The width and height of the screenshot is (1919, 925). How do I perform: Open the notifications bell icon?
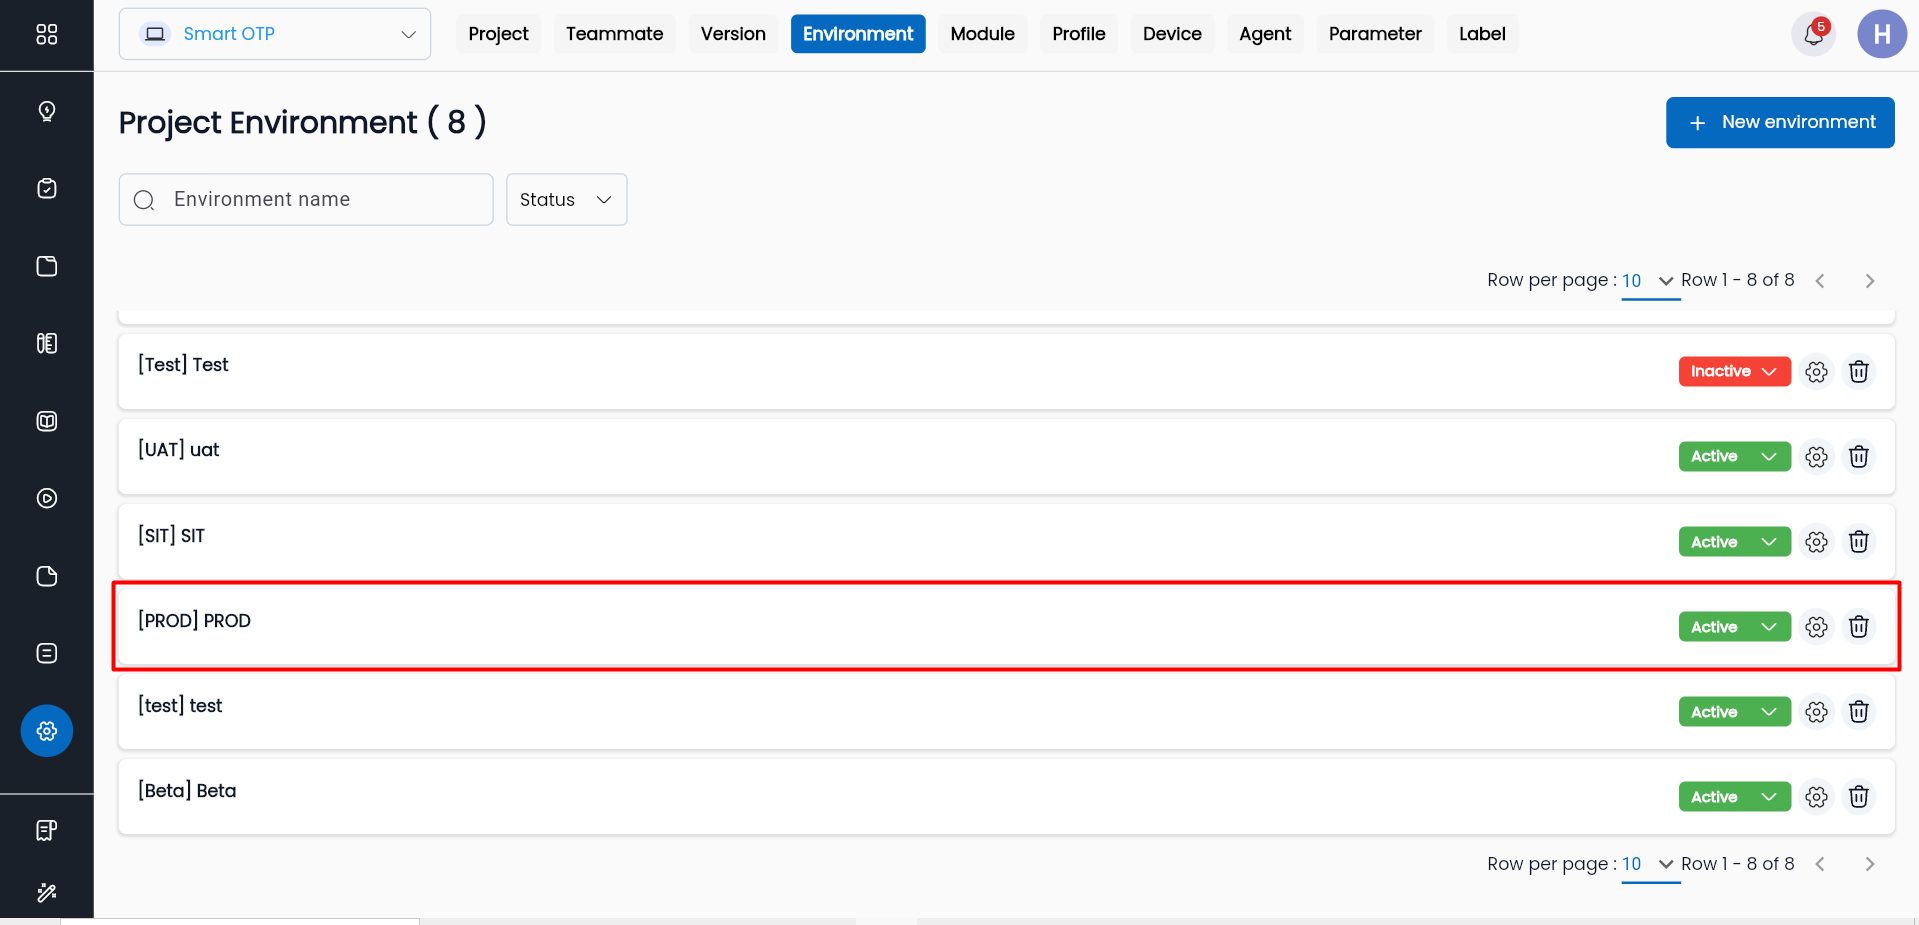pyautogui.click(x=1812, y=34)
